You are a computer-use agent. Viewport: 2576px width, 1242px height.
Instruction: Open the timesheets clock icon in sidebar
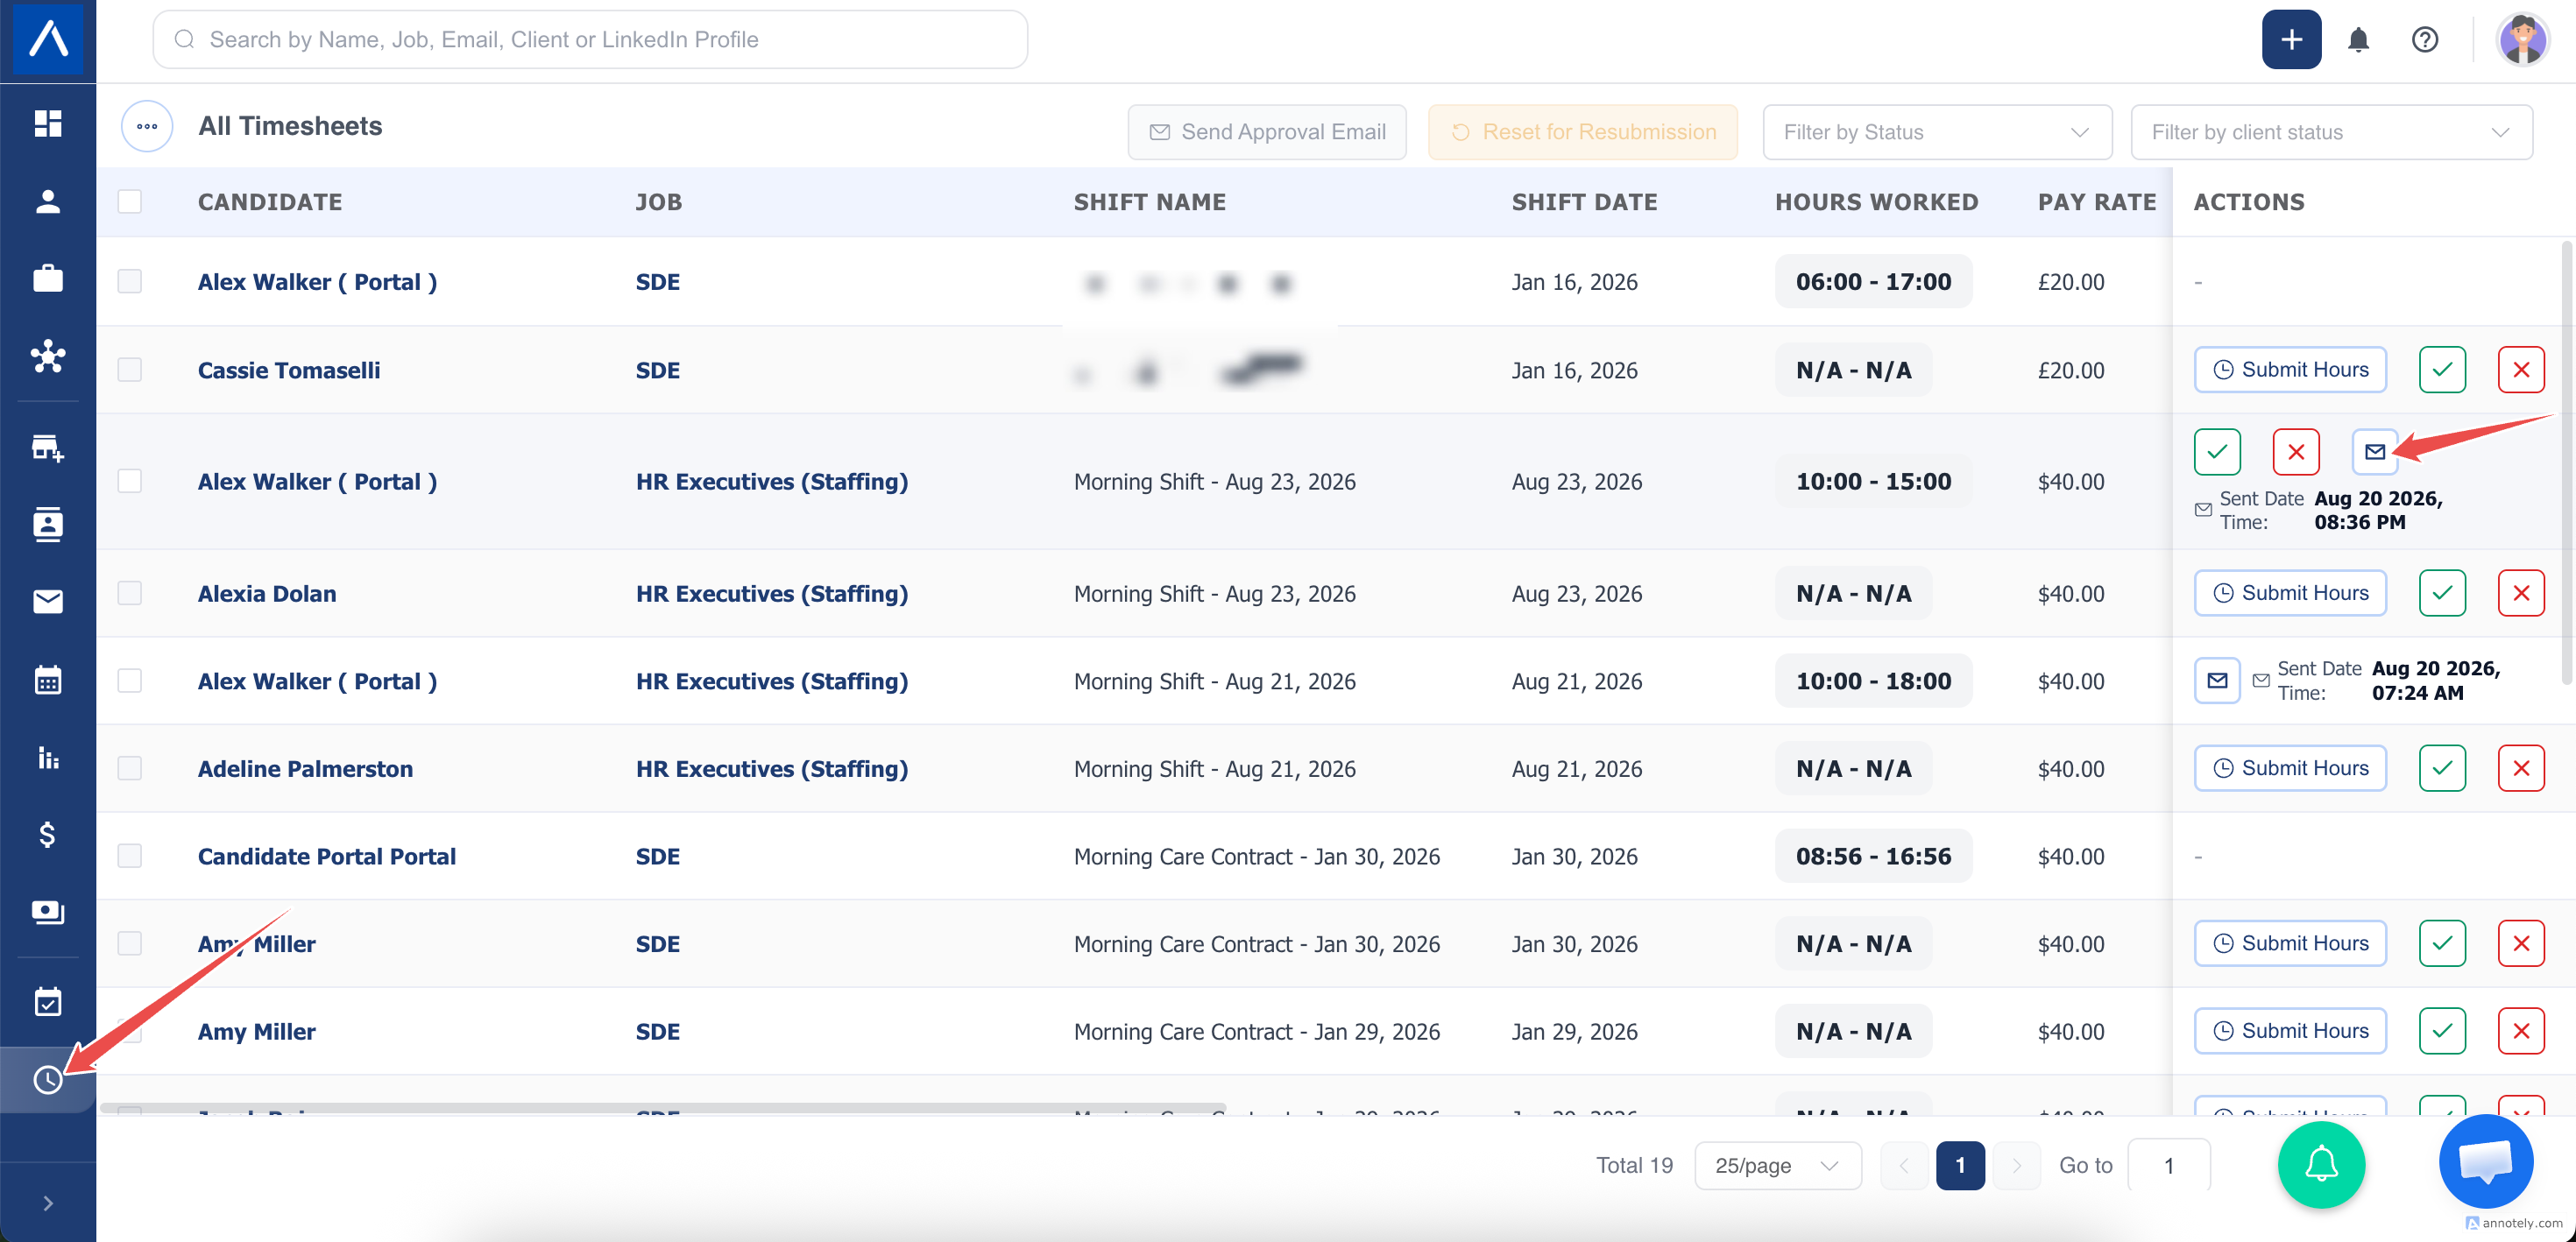[x=48, y=1079]
